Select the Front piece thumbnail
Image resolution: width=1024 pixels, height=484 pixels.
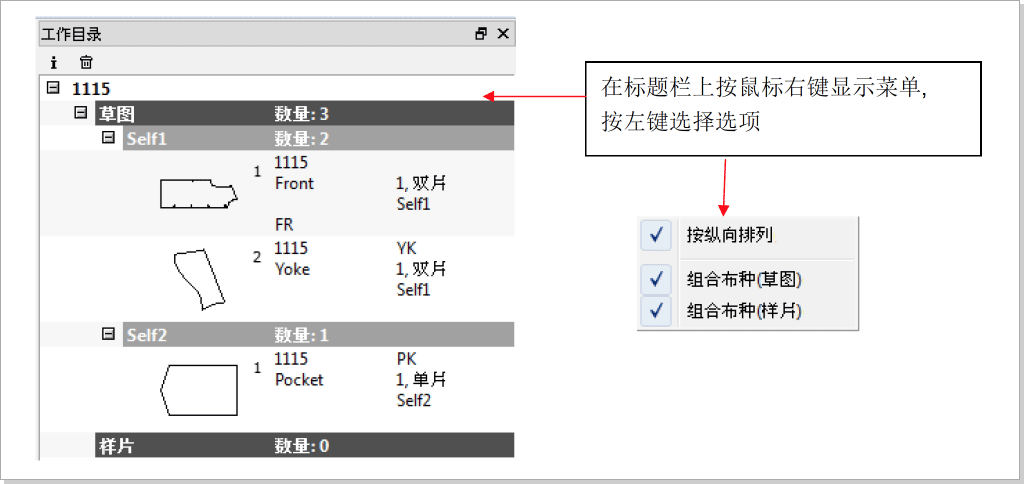tap(196, 193)
